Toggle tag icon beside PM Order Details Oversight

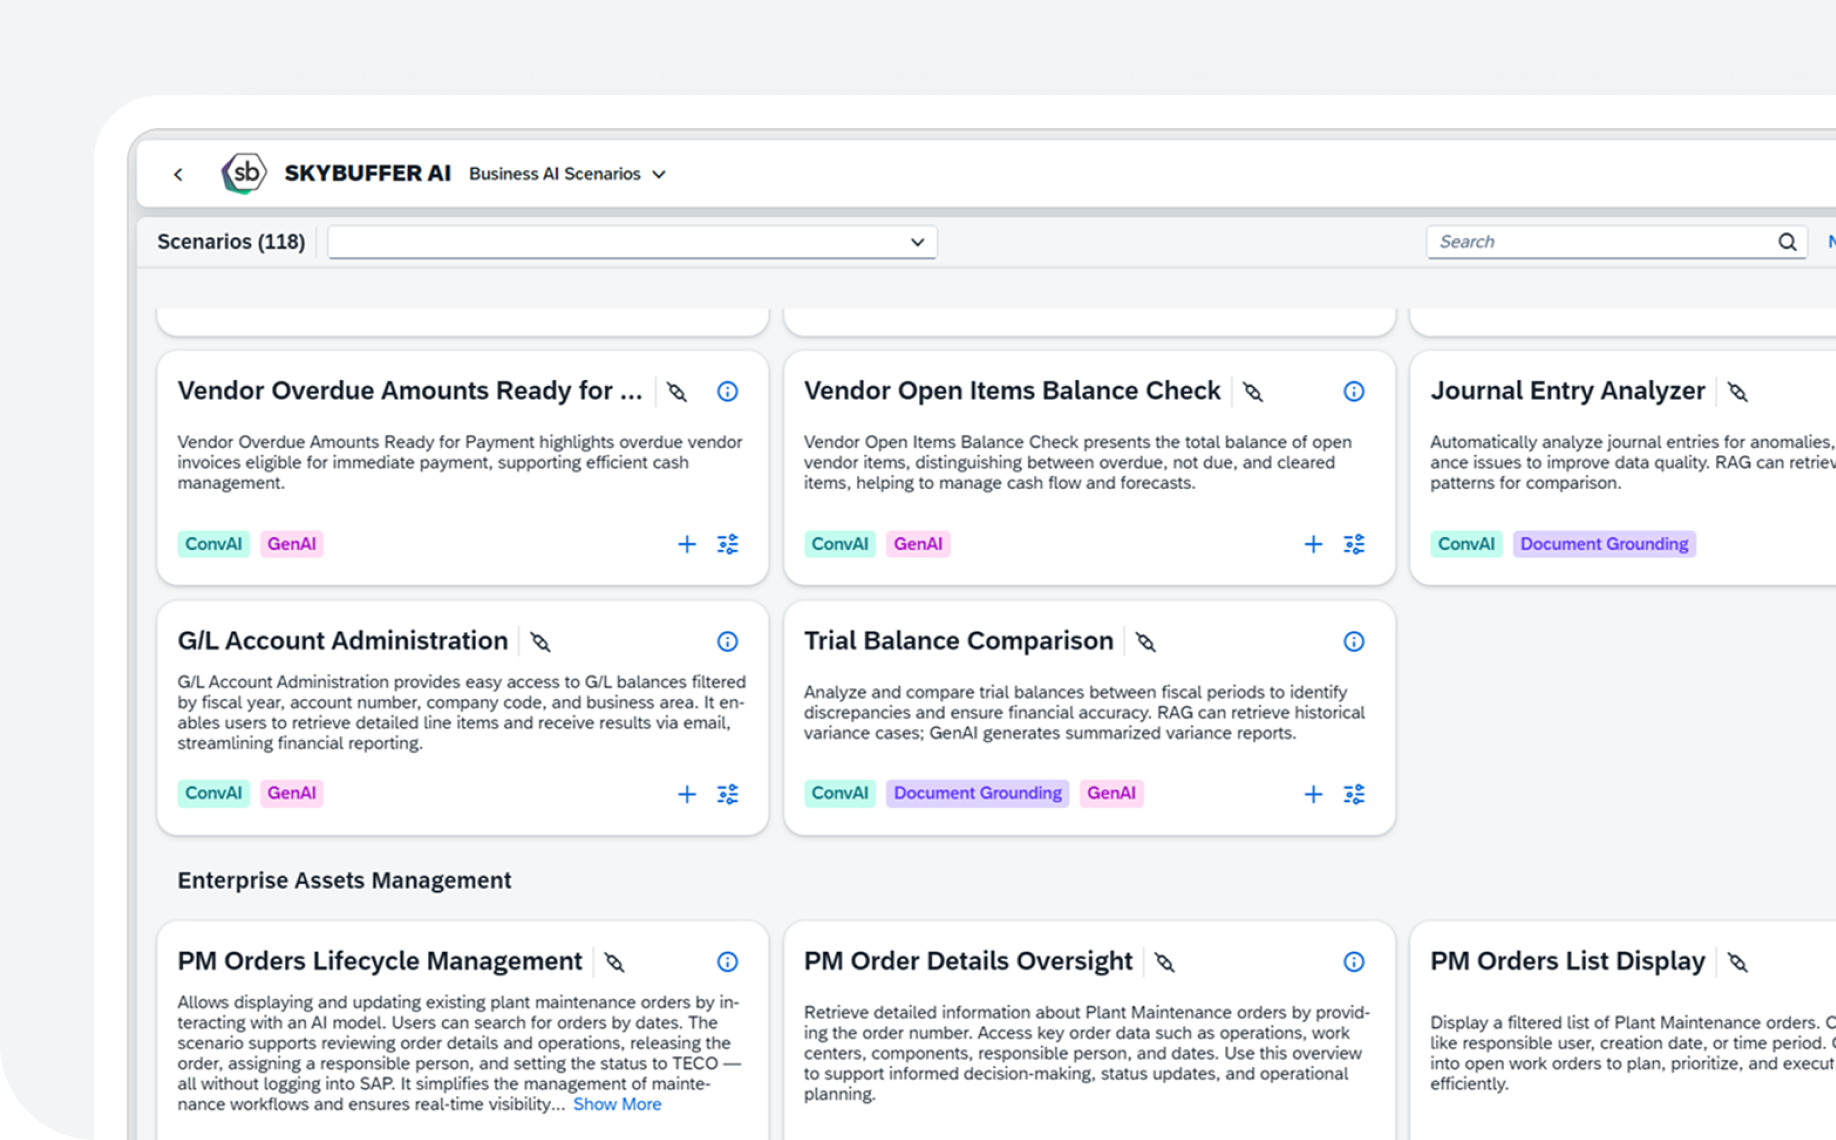(x=1165, y=962)
